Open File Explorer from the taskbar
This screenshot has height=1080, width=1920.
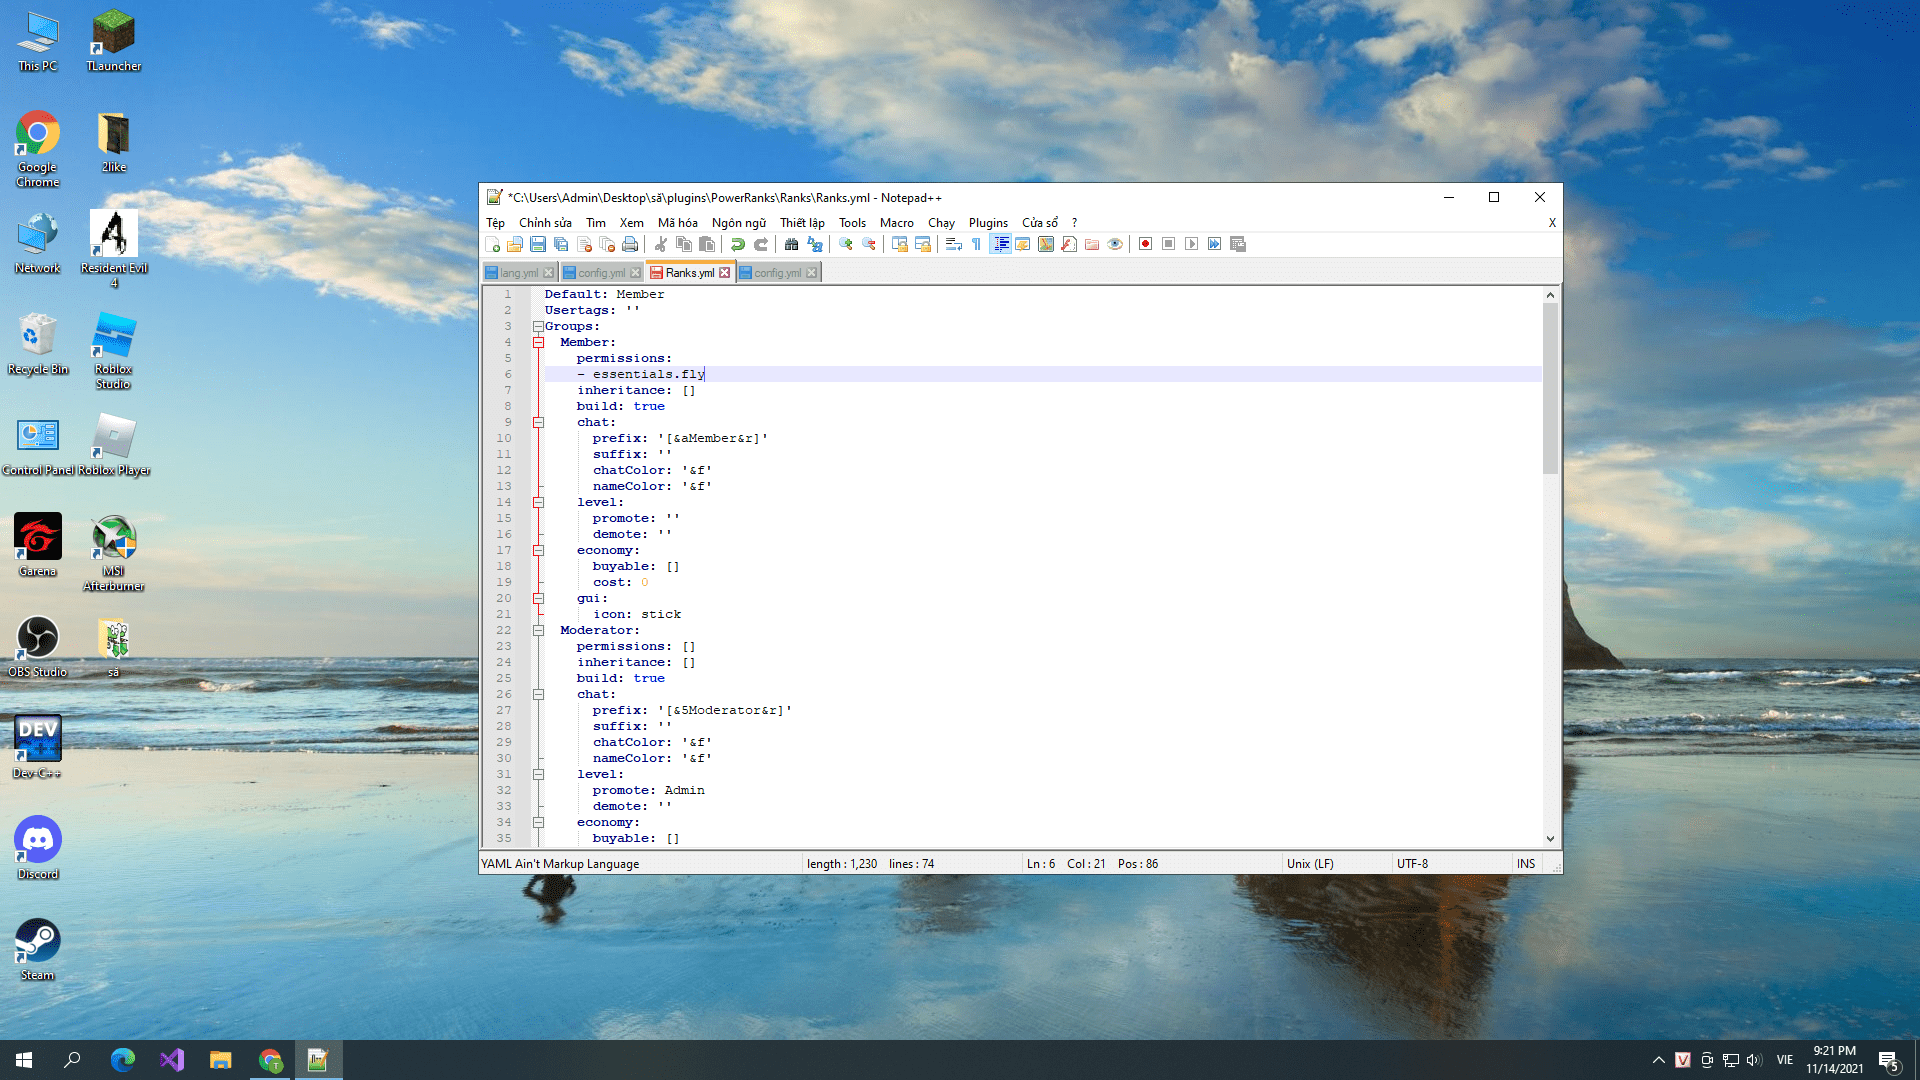click(220, 1060)
